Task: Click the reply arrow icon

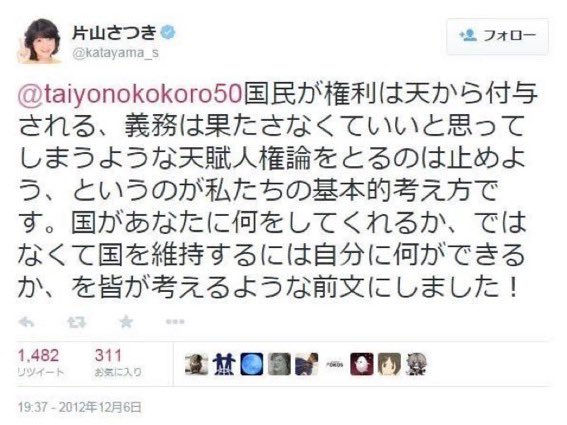Action: [26, 322]
